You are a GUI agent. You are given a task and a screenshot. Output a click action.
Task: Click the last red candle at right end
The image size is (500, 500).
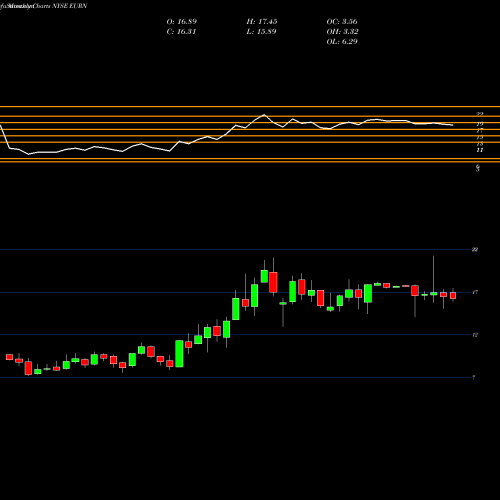[x=453, y=295]
